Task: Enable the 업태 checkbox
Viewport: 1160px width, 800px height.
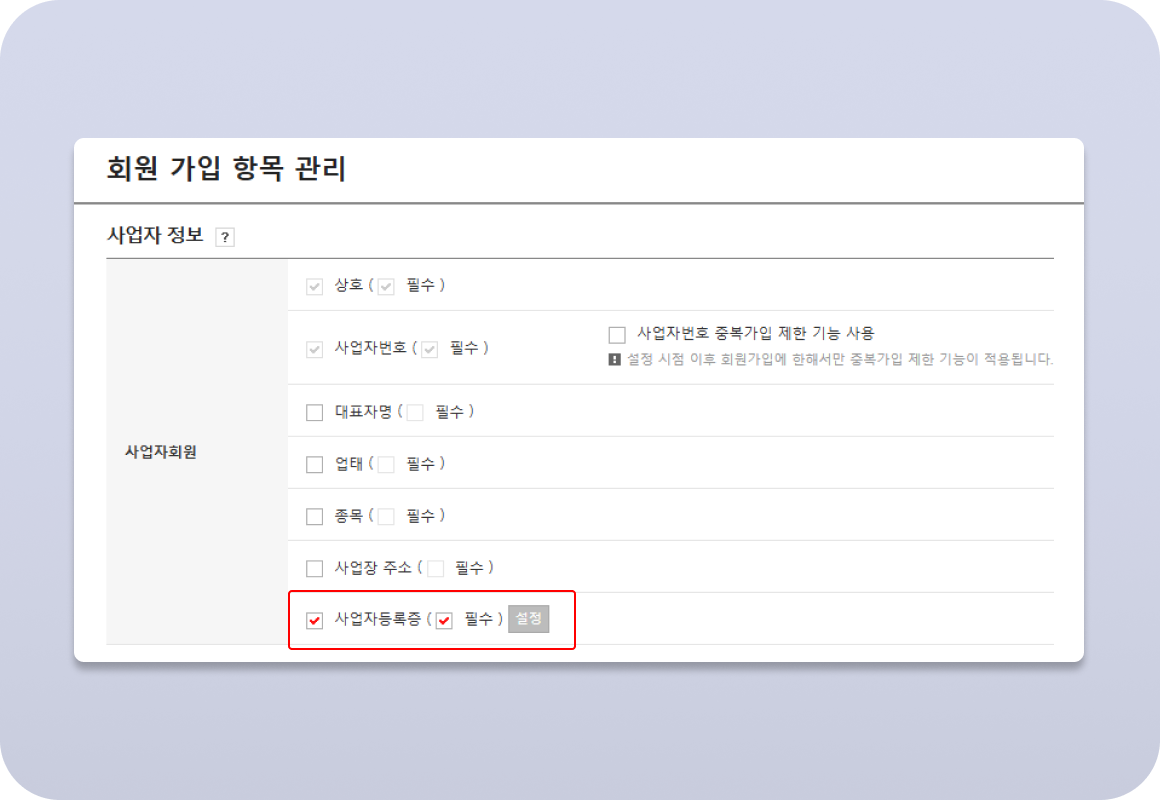Action: (313, 463)
